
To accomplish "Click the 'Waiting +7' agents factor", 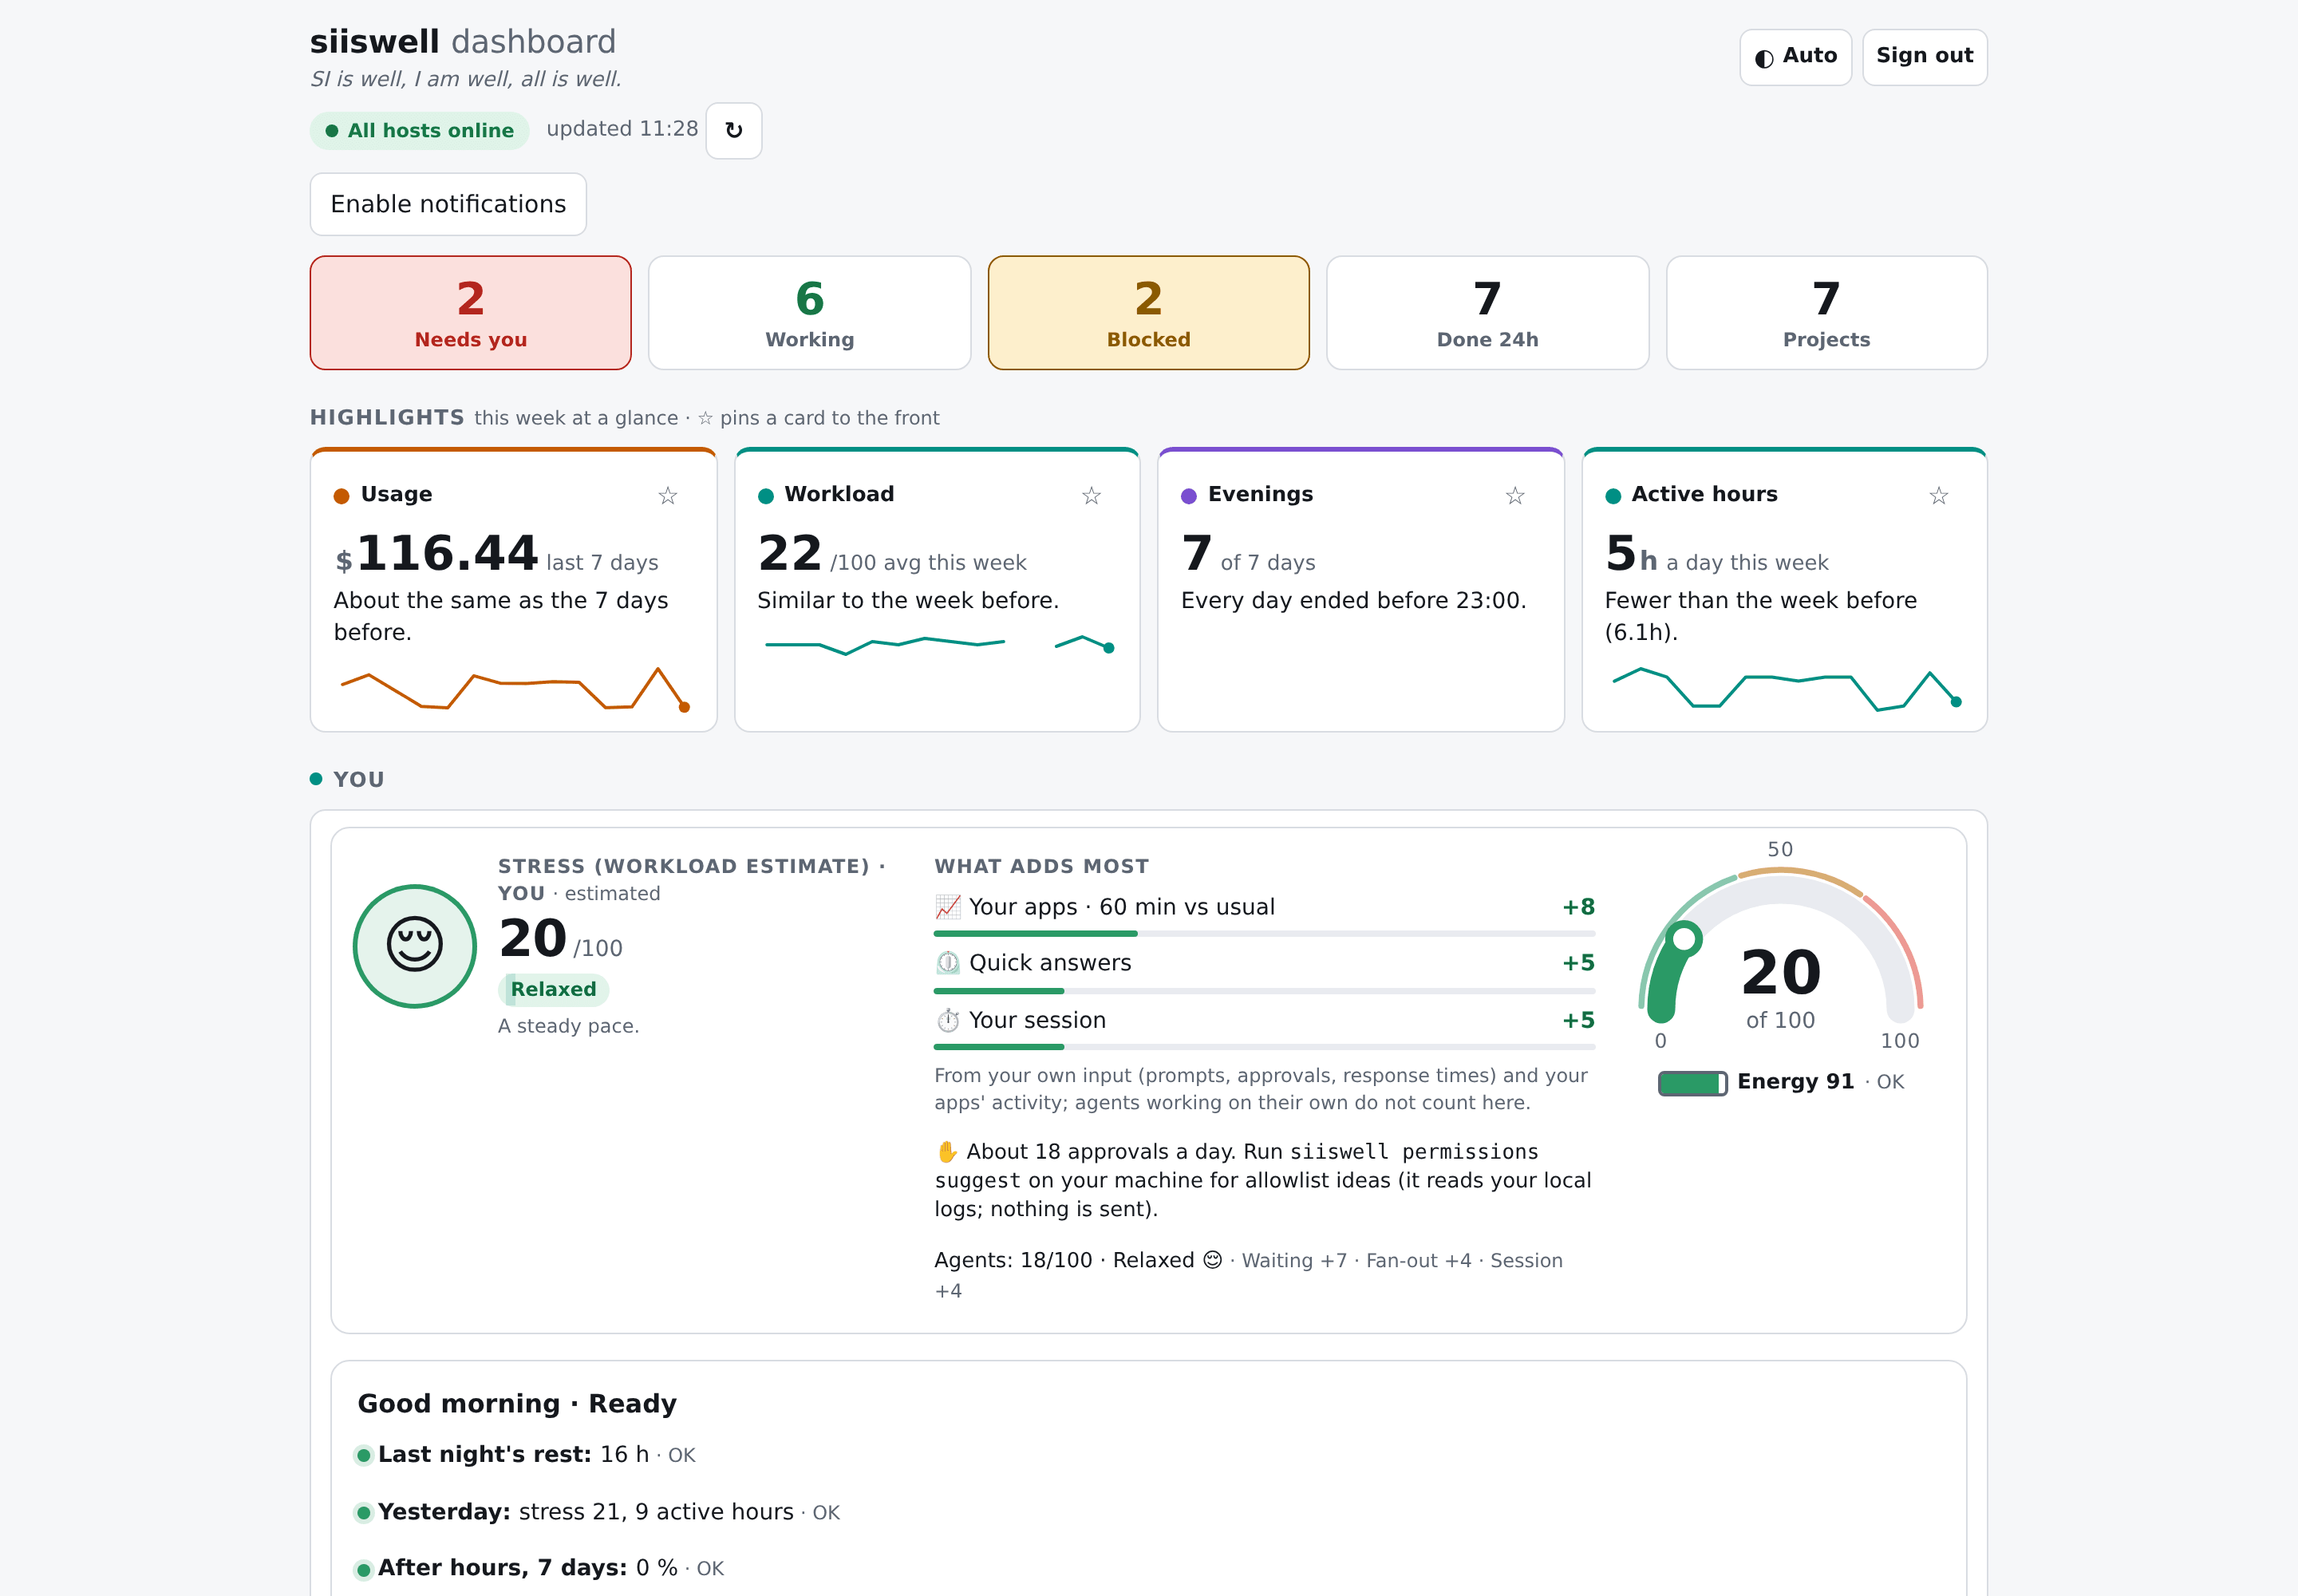I will point(1294,1260).
